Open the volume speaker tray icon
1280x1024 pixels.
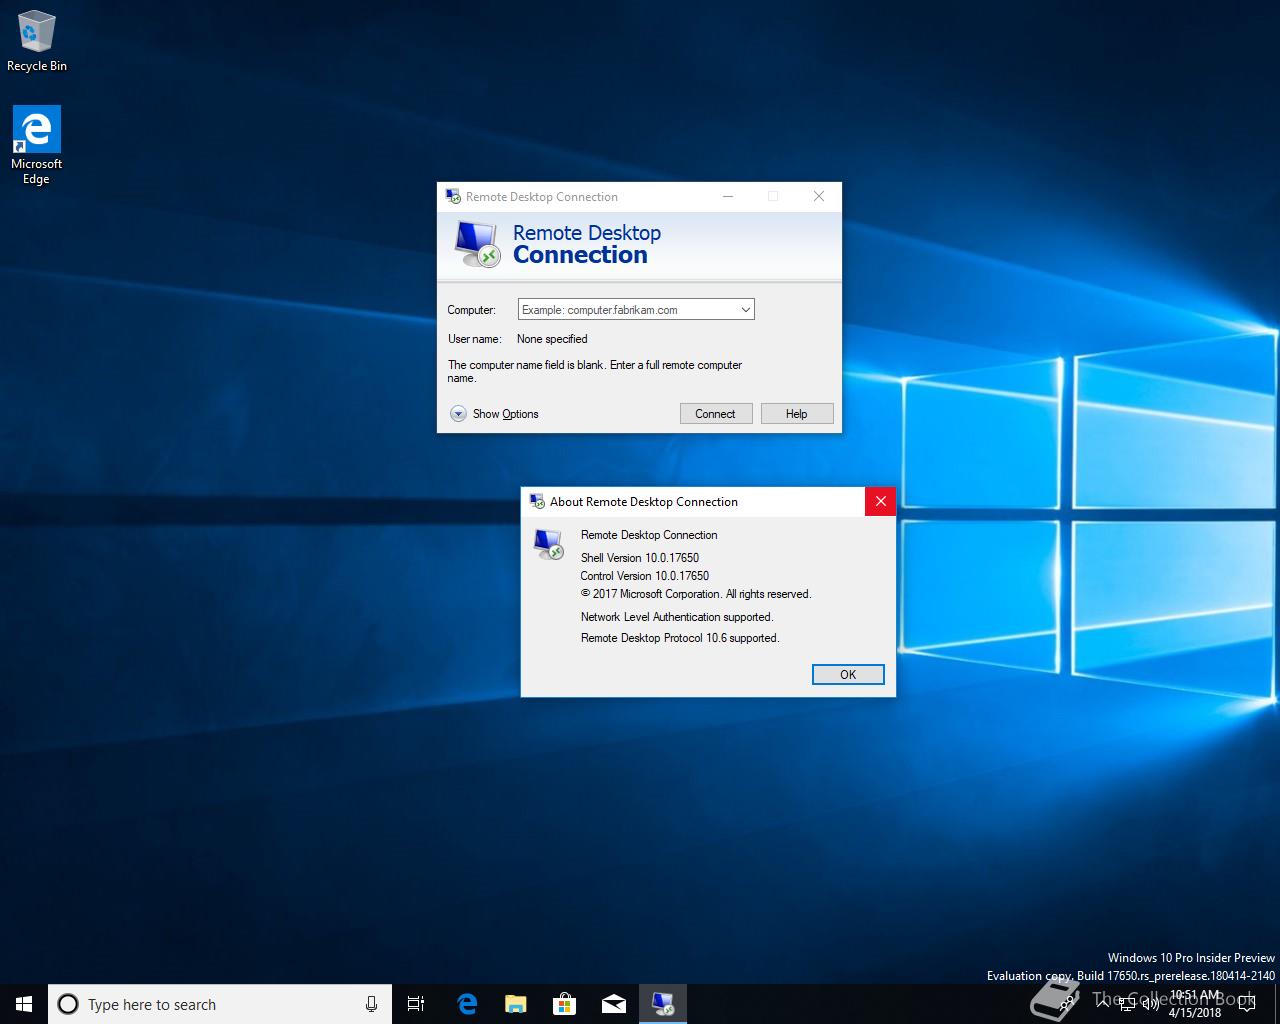click(x=1150, y=1003)
